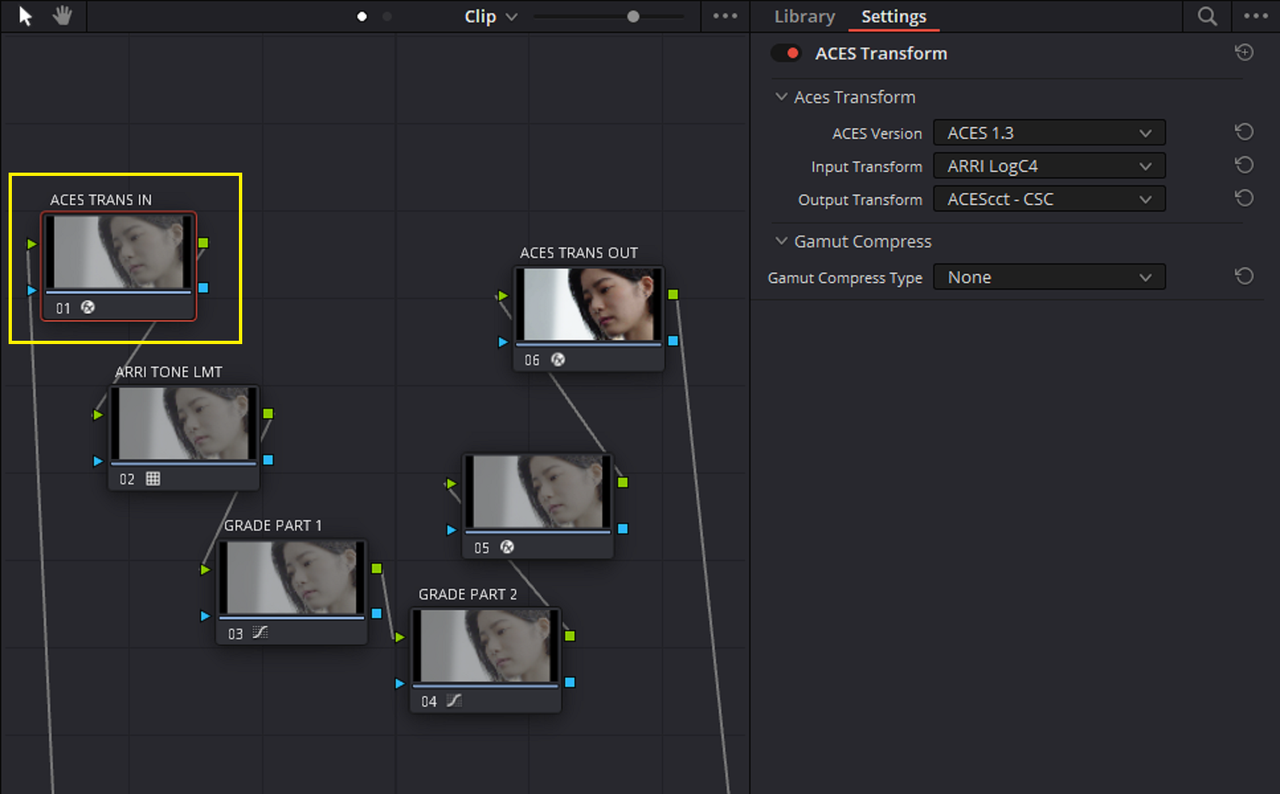
Task: Click the FX badge on node 01
Action: click(87, 308)
